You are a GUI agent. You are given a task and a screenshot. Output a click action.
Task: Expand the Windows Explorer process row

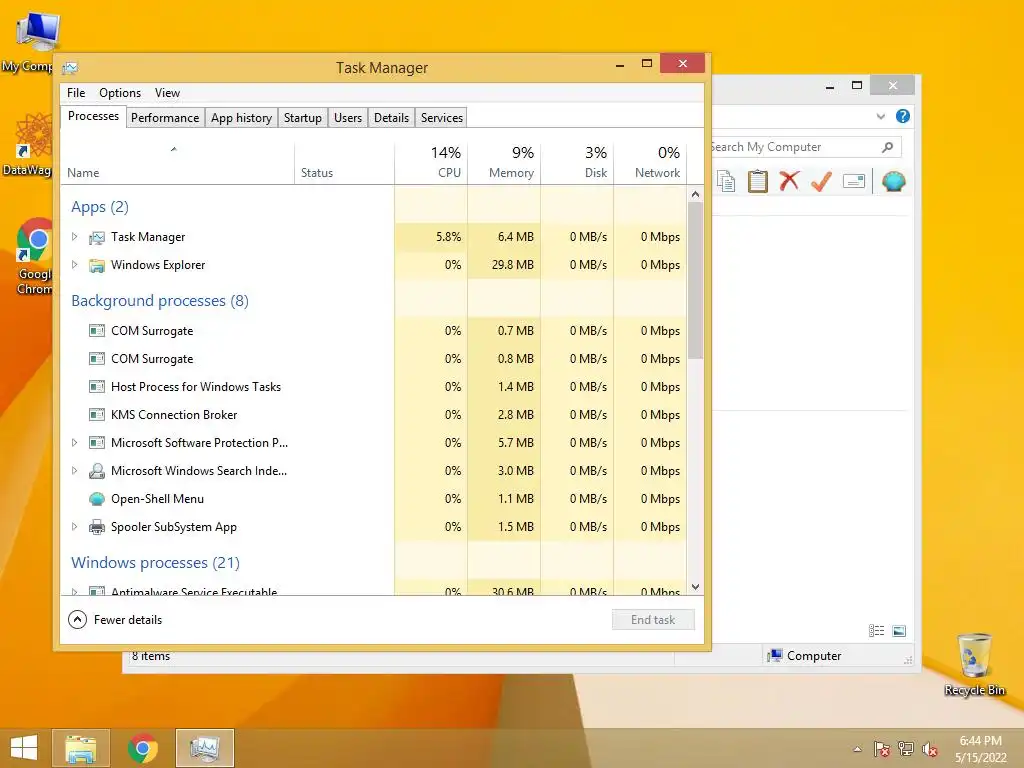click(74, 264)
